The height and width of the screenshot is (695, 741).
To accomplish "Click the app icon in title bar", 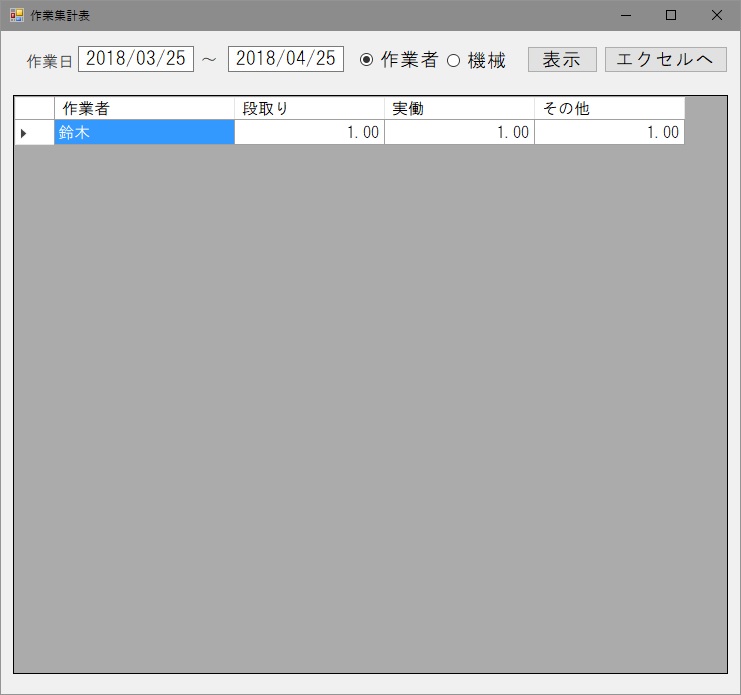I will (x=17, y=15).
